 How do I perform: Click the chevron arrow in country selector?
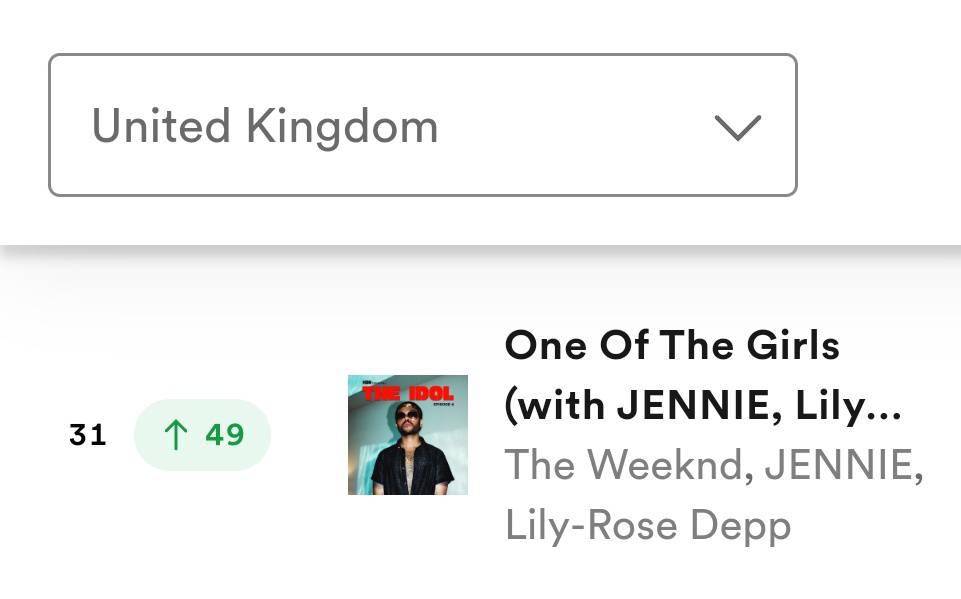pyautogui.click(x=738, y=128)
